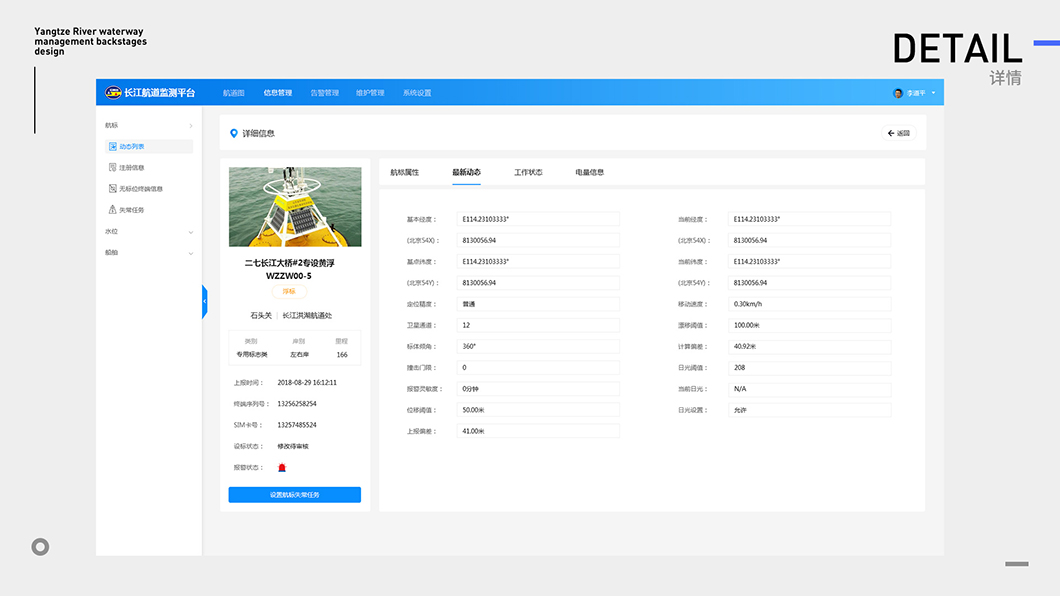
Task: Click the 当前日光 field showing N/A
Action: coord(809,389)
